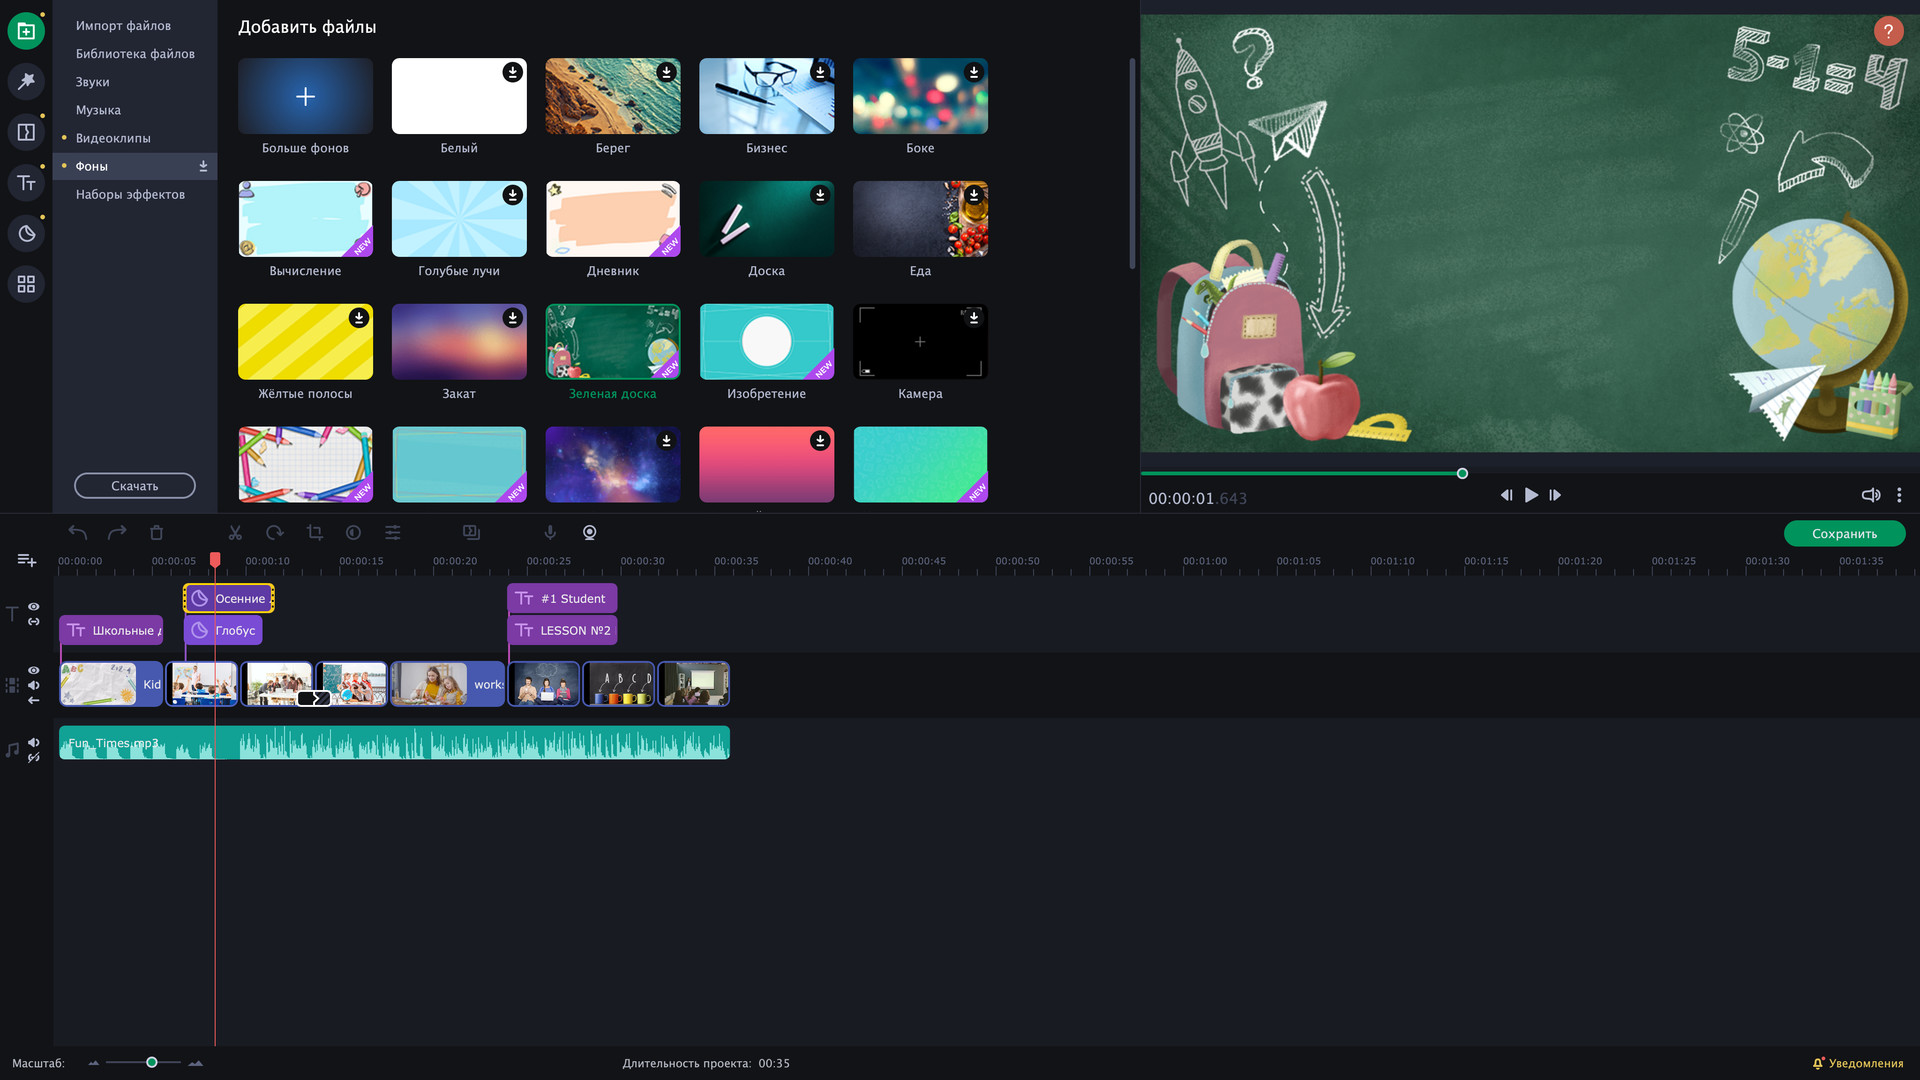Image resolution: width=1920 pixels, height=1080 pixels.
Task: Select the Наборы эффектов category
Action: [130, 194]
